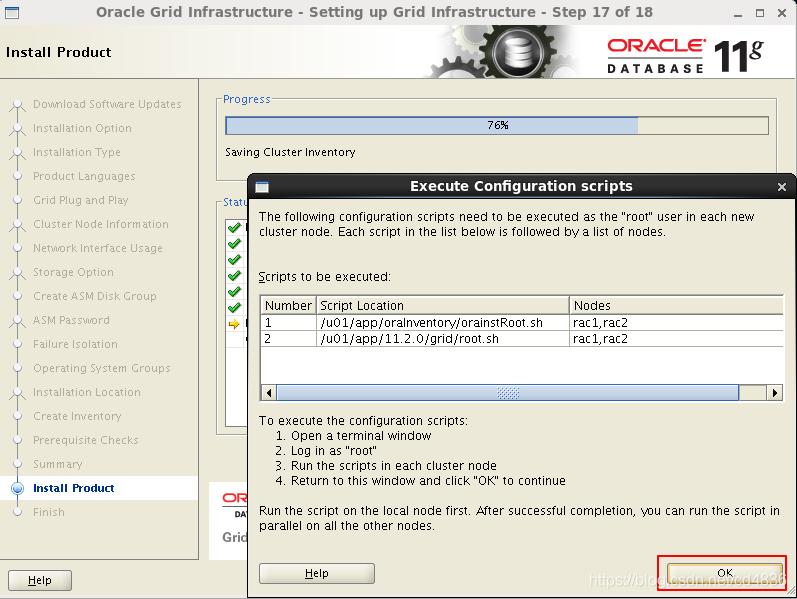Click Help button in the scripts dialog
This screenshot has height=599, width=797.
click(317, 573)
